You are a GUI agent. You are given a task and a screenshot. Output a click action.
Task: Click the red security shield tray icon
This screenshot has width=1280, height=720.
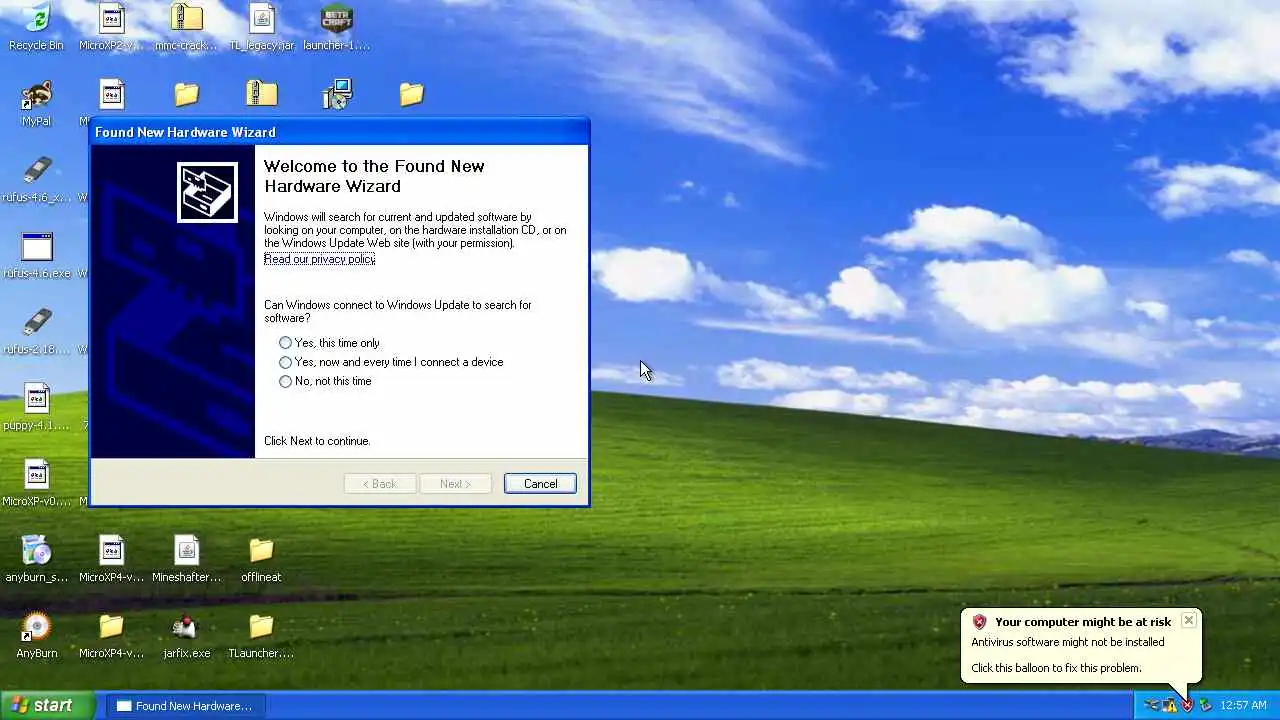(x=1187, y=705)
